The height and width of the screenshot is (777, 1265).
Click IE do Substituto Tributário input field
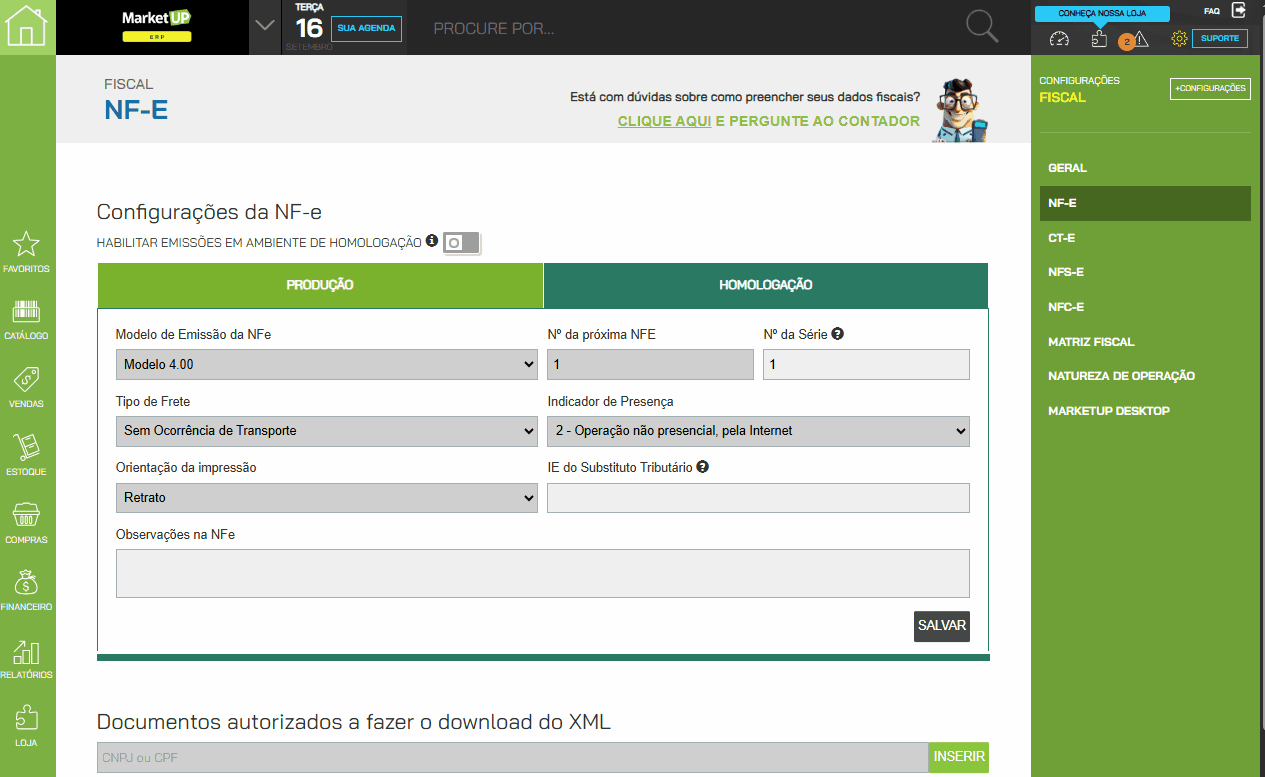tap(758, 498)
